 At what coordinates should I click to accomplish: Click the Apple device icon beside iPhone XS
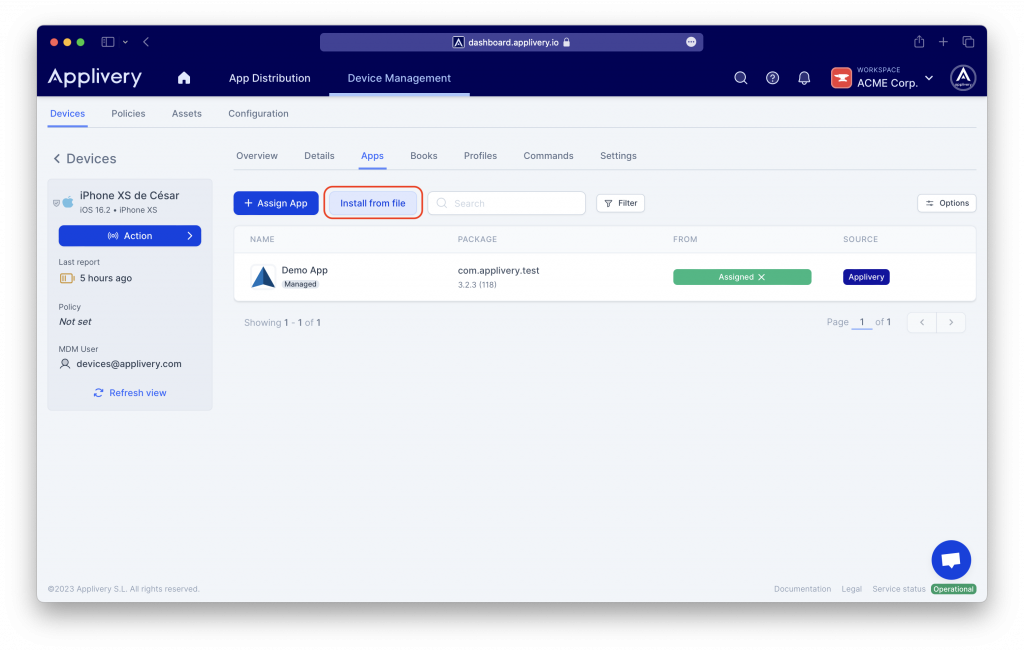[68, 202]
